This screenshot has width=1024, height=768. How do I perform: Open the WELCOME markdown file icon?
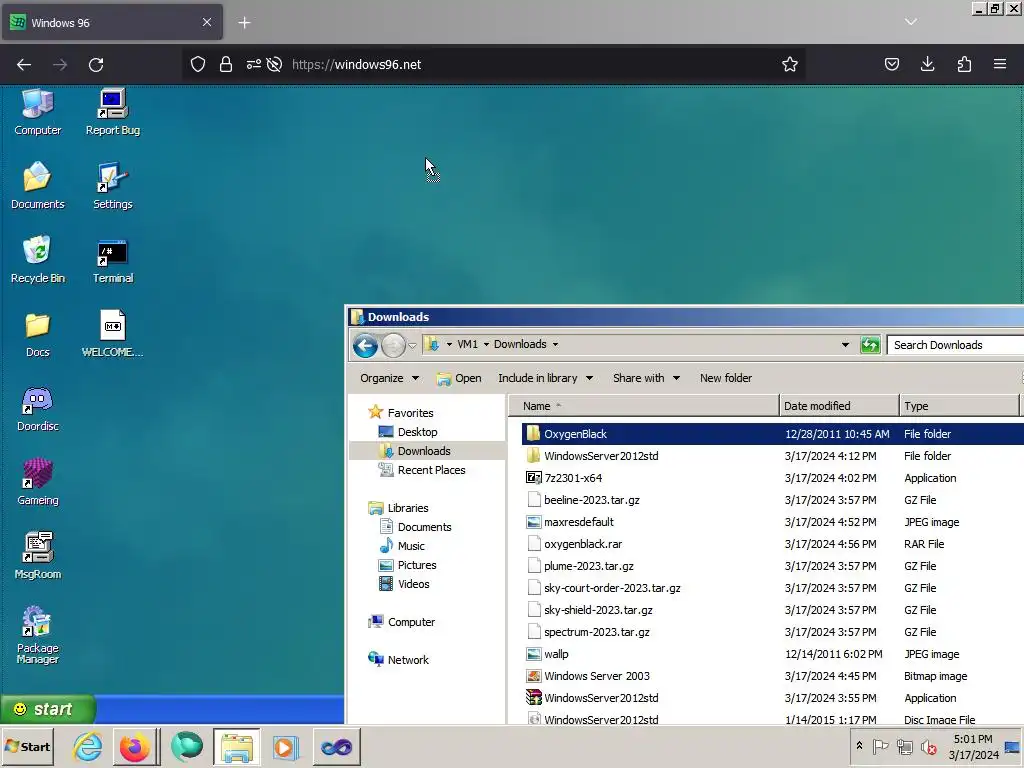(112, 334)
